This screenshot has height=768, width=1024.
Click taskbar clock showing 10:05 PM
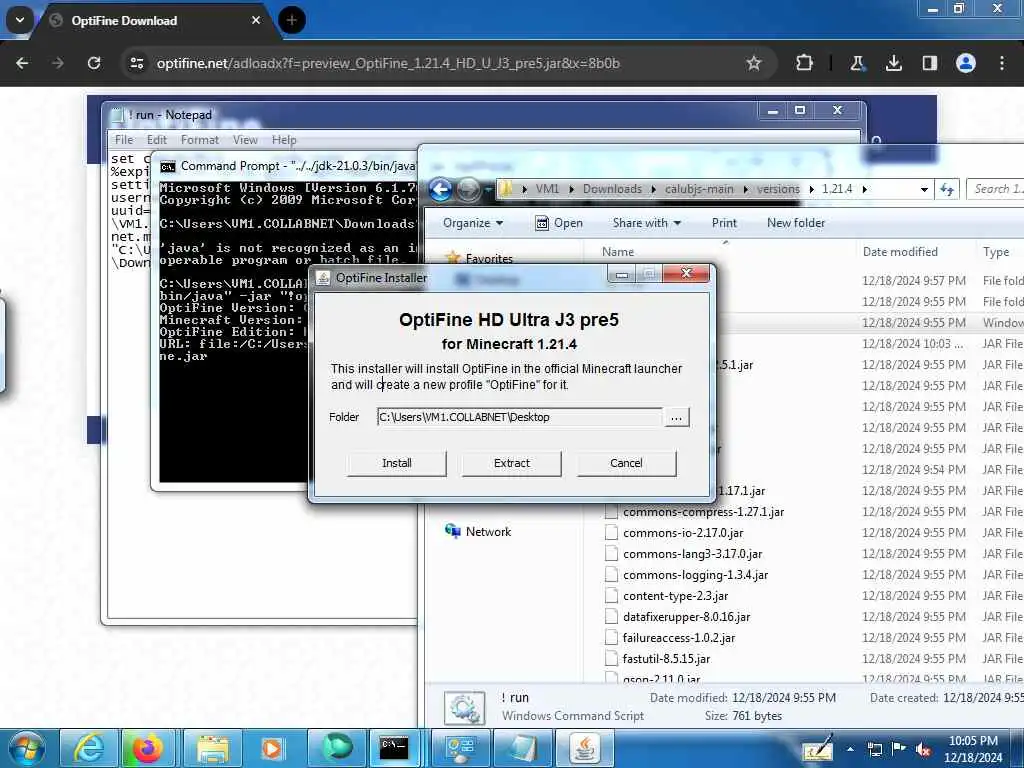coord(973,749)
